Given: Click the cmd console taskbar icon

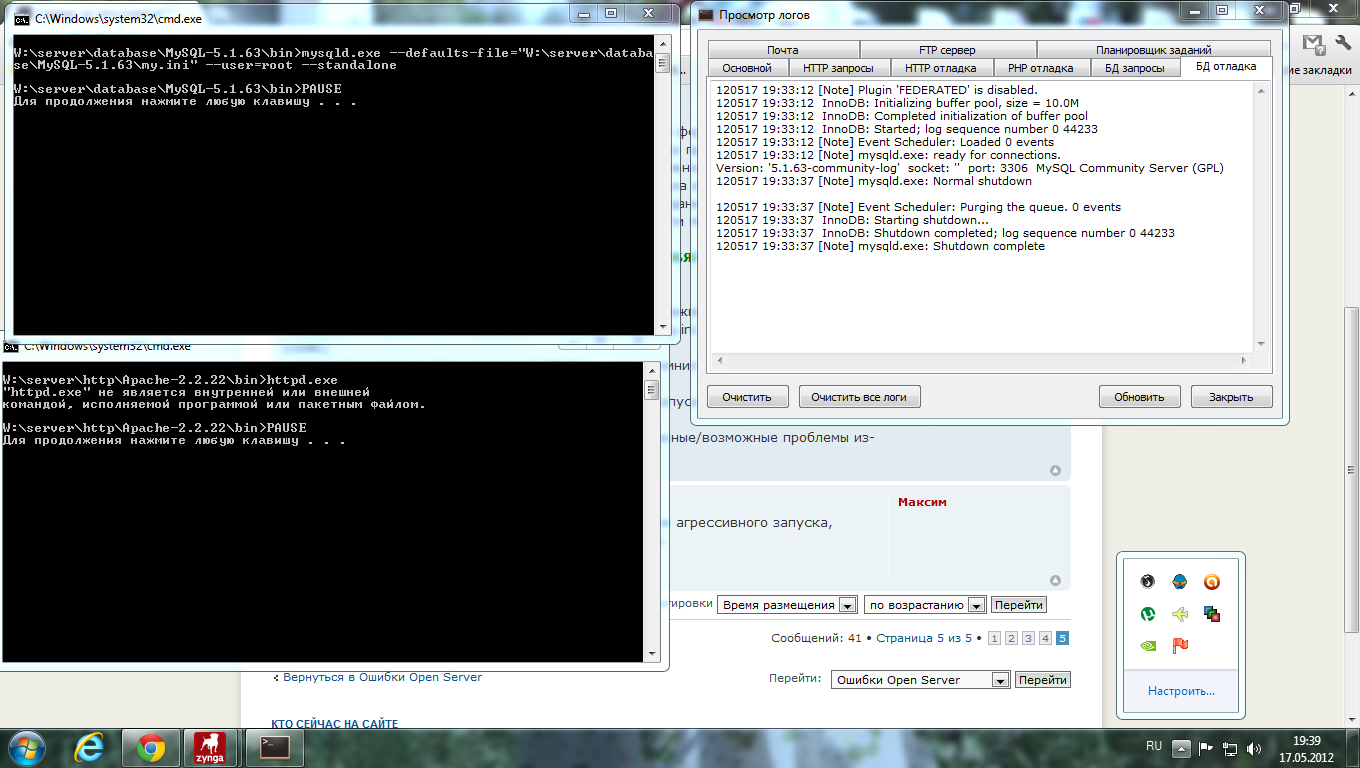Looking at the screenshot, I should click(274, 748).
